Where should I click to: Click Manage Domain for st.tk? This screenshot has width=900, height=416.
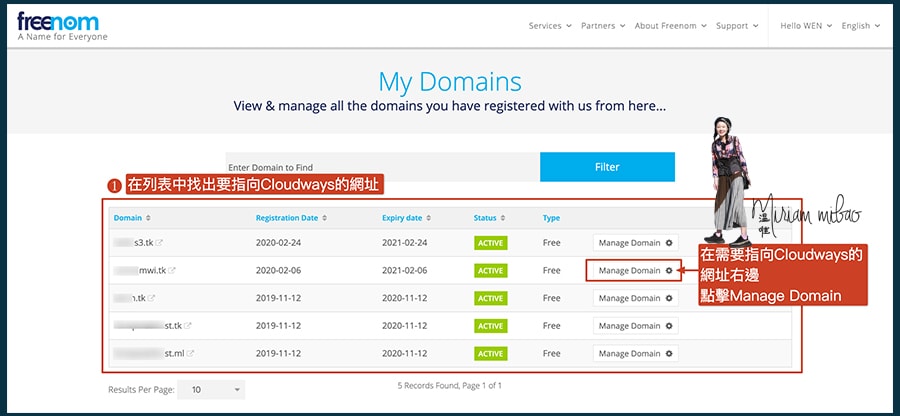635,325
